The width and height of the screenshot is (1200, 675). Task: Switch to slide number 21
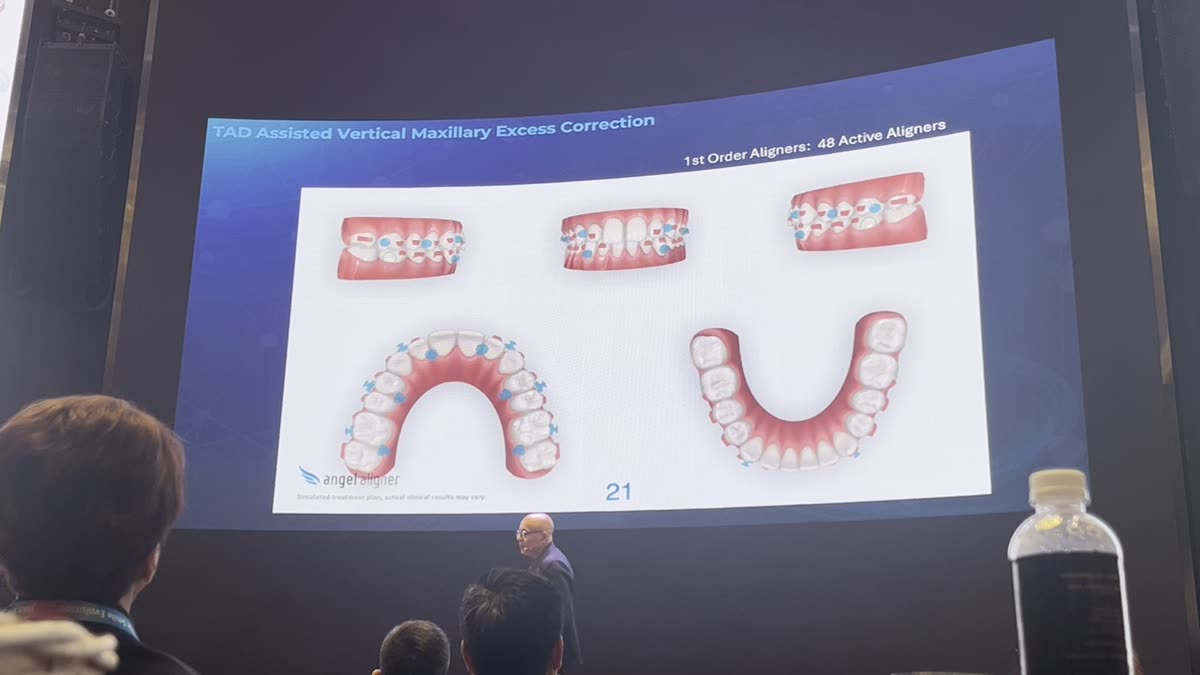pos(617,490)
